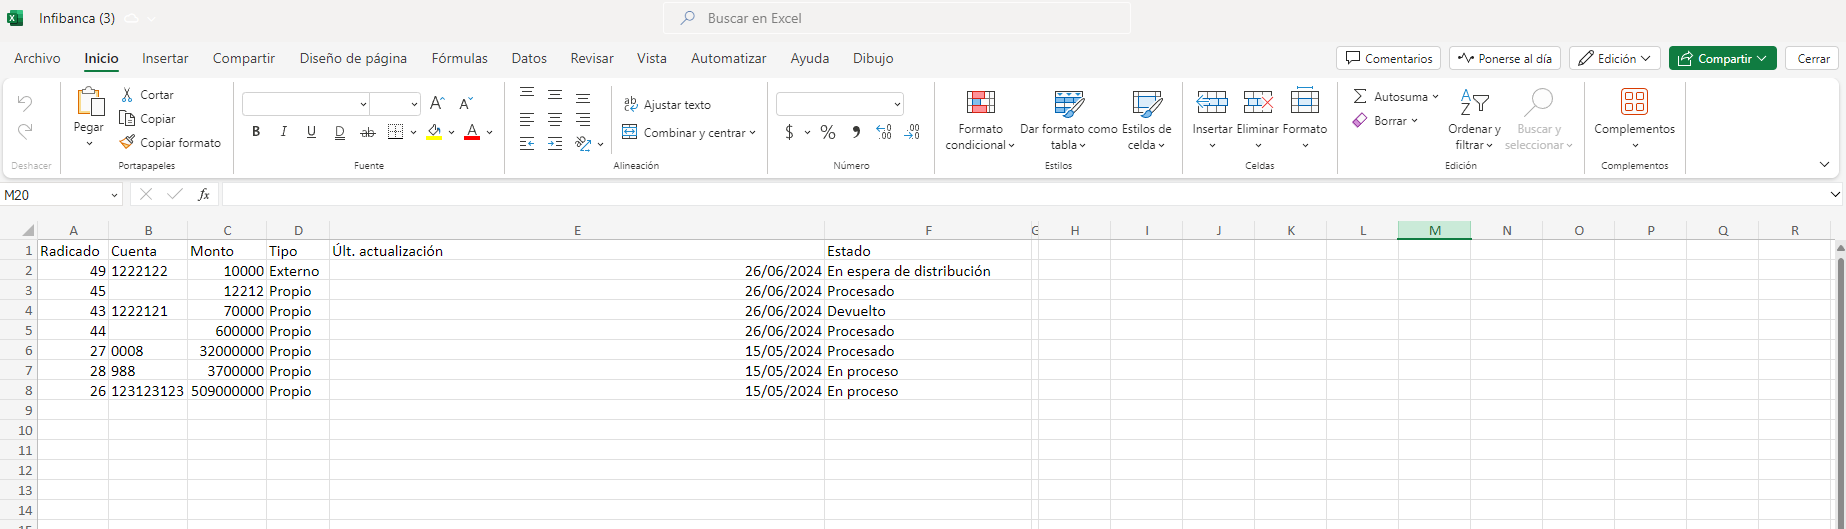This screenshot has width=1846, height=529.
Task: Click the cell borders icon
Action: click(x=396, y=131)
